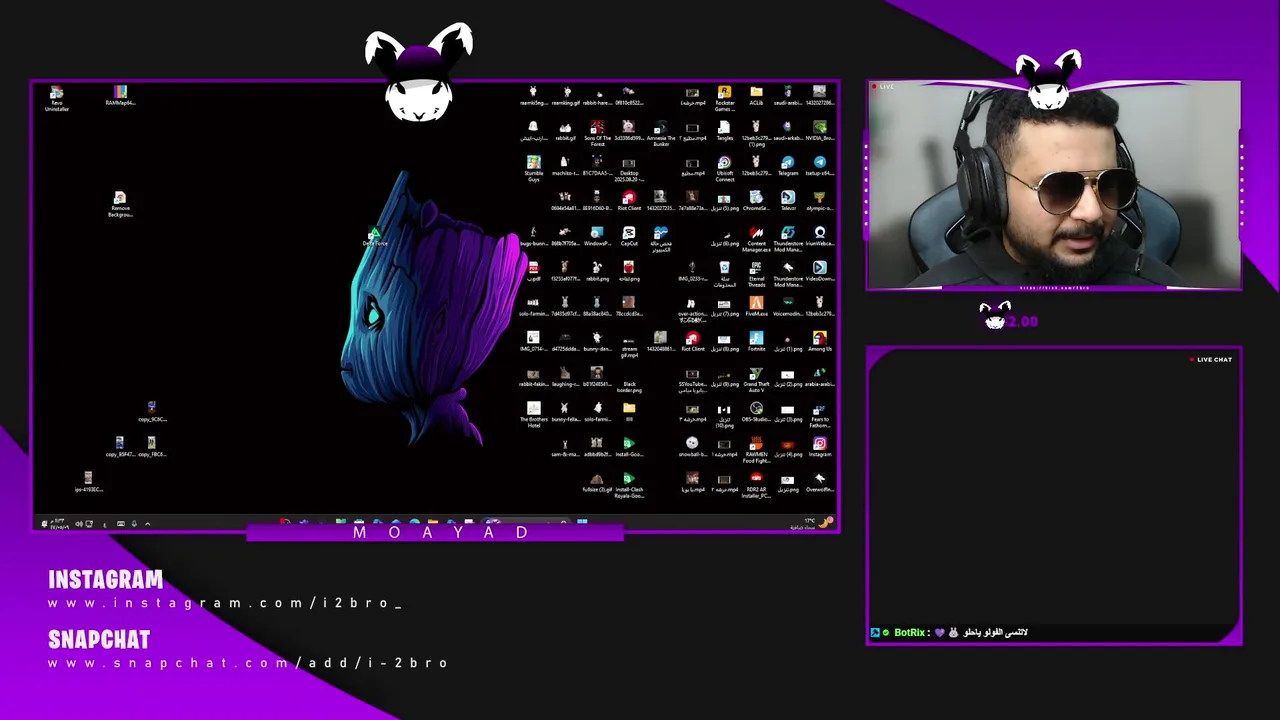
Task: Open the VideoDownloader desktop icon
Action: tap(820, 272)
